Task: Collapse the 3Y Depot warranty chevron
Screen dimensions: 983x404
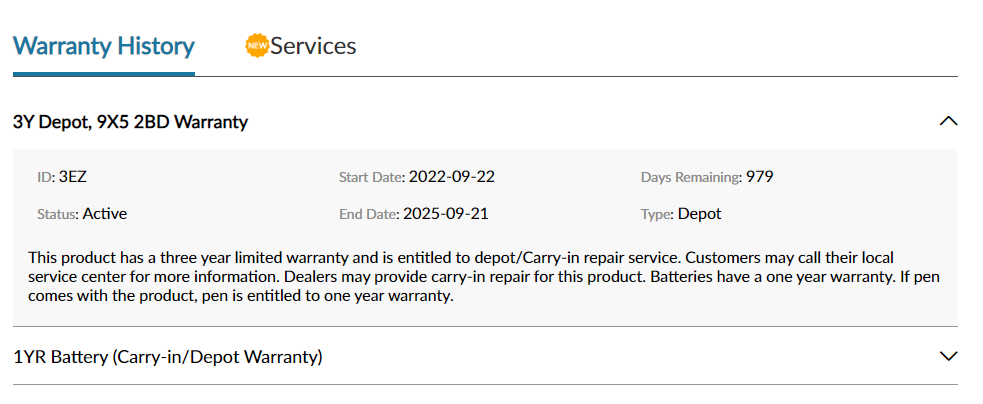Action: 949,121
